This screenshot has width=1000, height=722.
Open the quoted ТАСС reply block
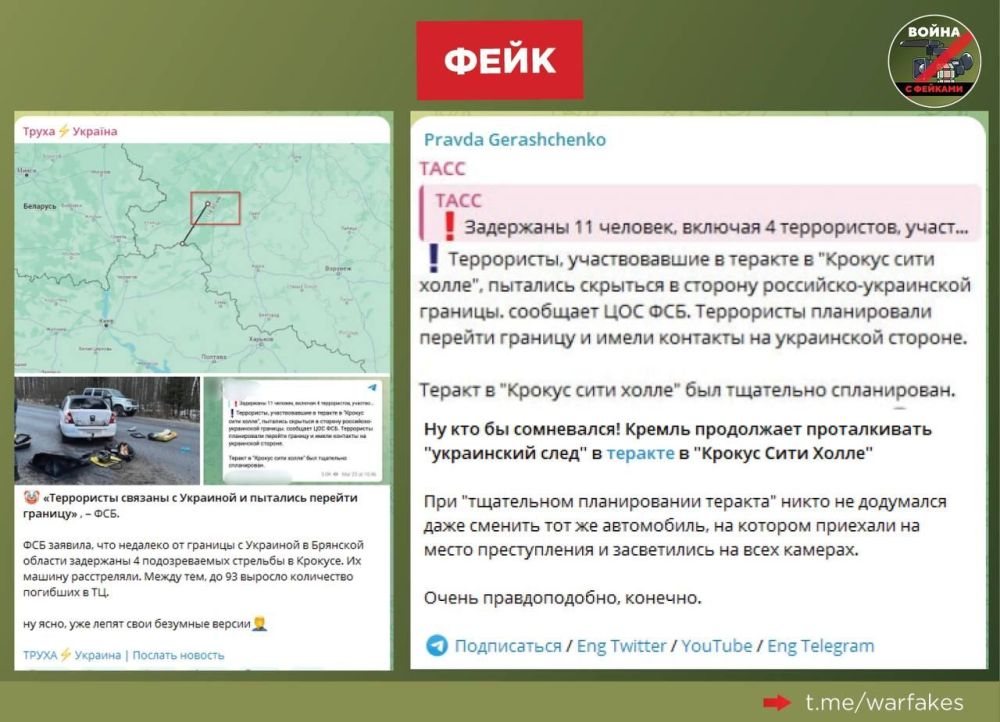[700, 214]
